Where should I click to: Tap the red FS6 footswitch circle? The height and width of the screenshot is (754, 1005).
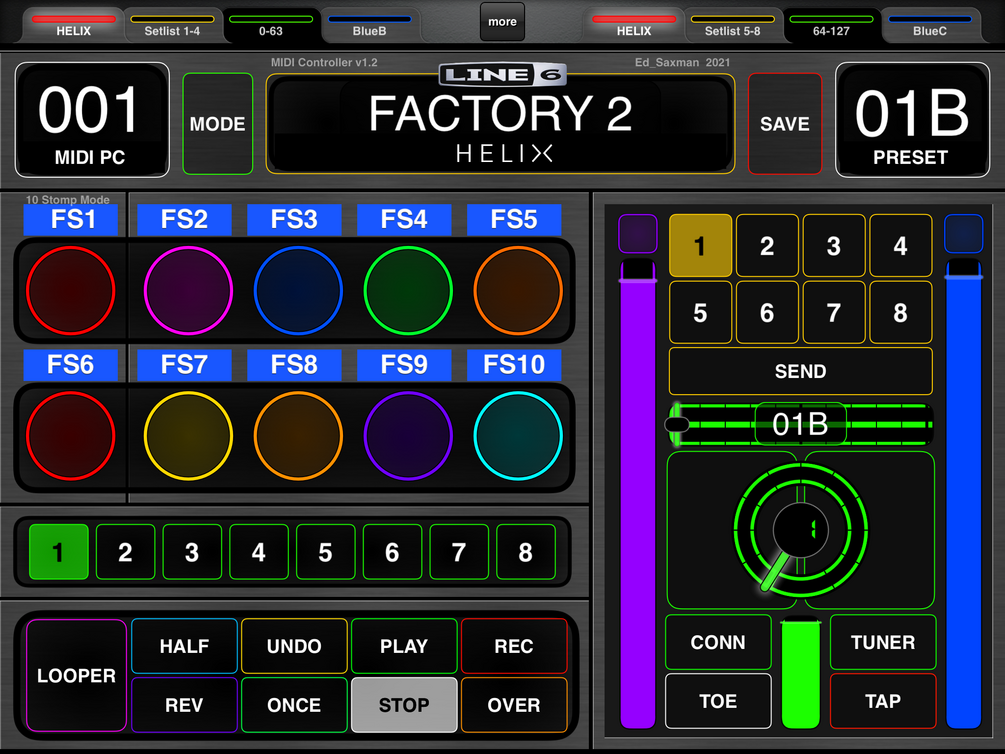pos(71,436)
